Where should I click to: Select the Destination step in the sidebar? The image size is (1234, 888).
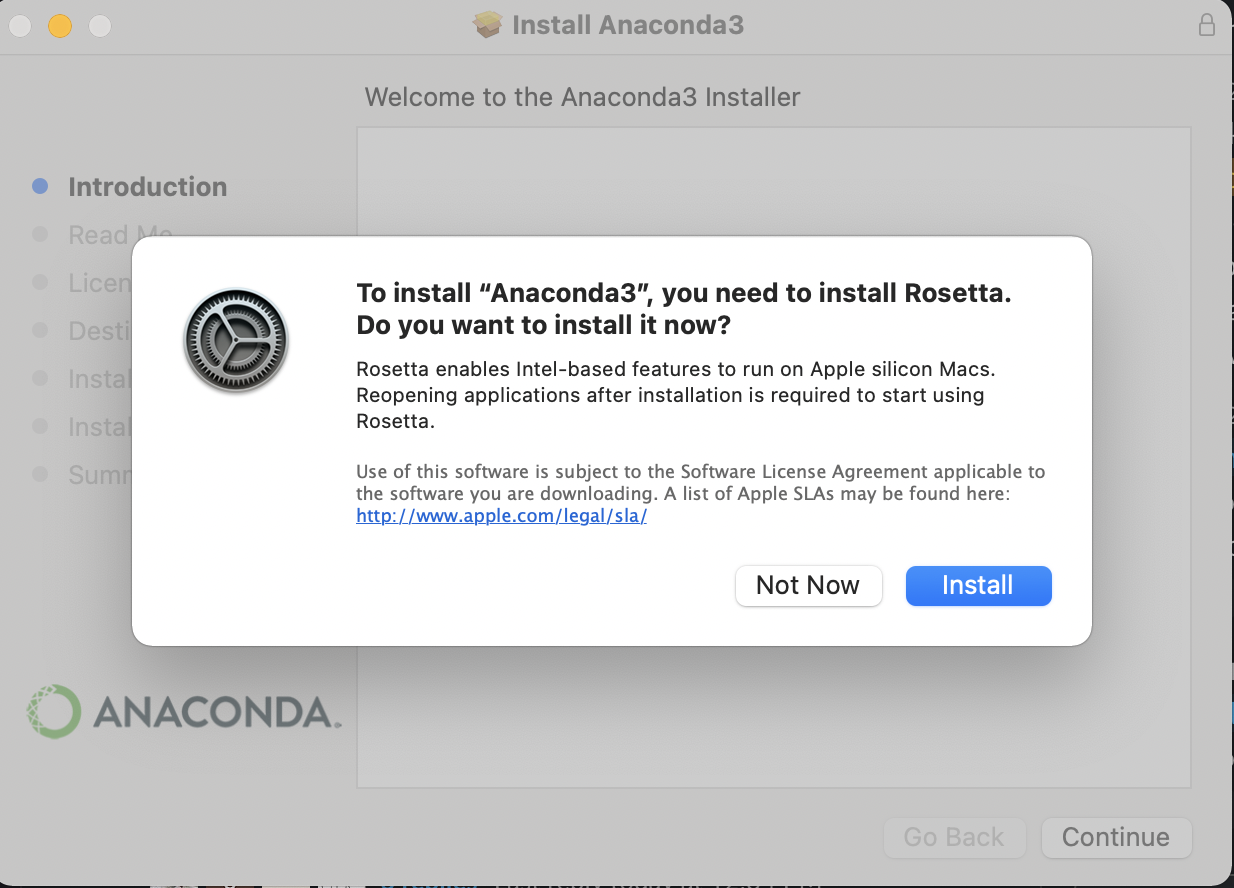98,331
